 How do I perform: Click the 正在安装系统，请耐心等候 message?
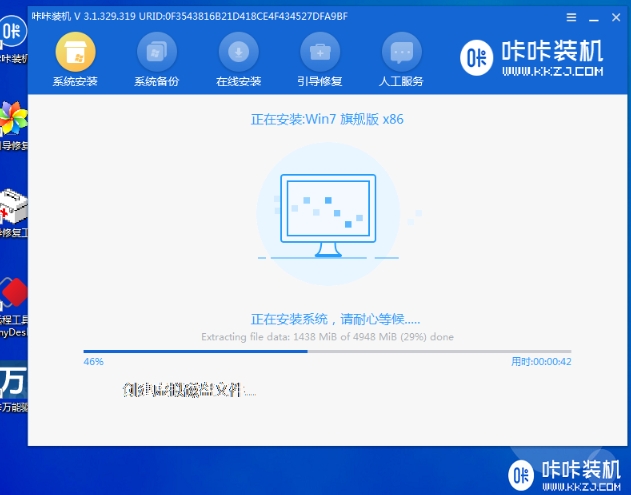coord(335,319)
